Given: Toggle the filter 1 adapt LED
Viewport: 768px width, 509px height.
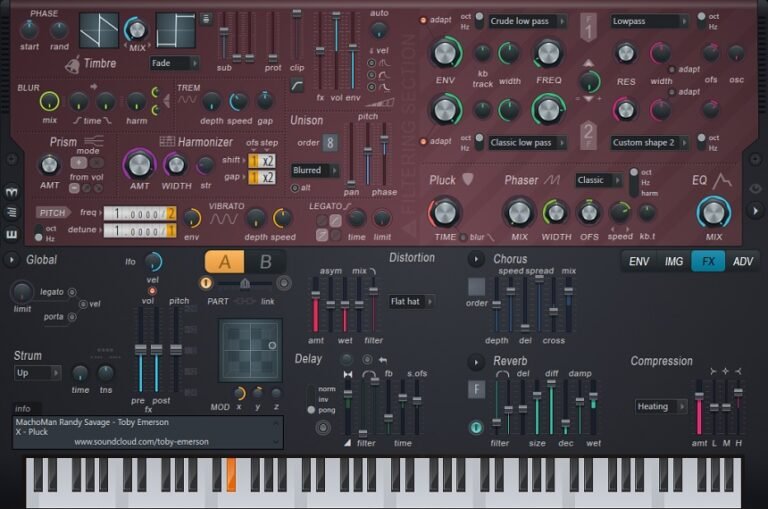Looking at the screenshot, I should click(x=423, y=20).
